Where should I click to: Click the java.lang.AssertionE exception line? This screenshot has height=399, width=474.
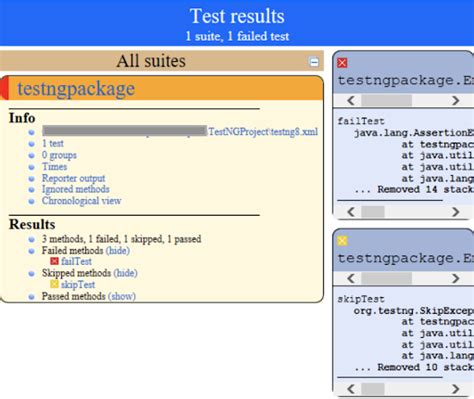(x=414, y=133)
